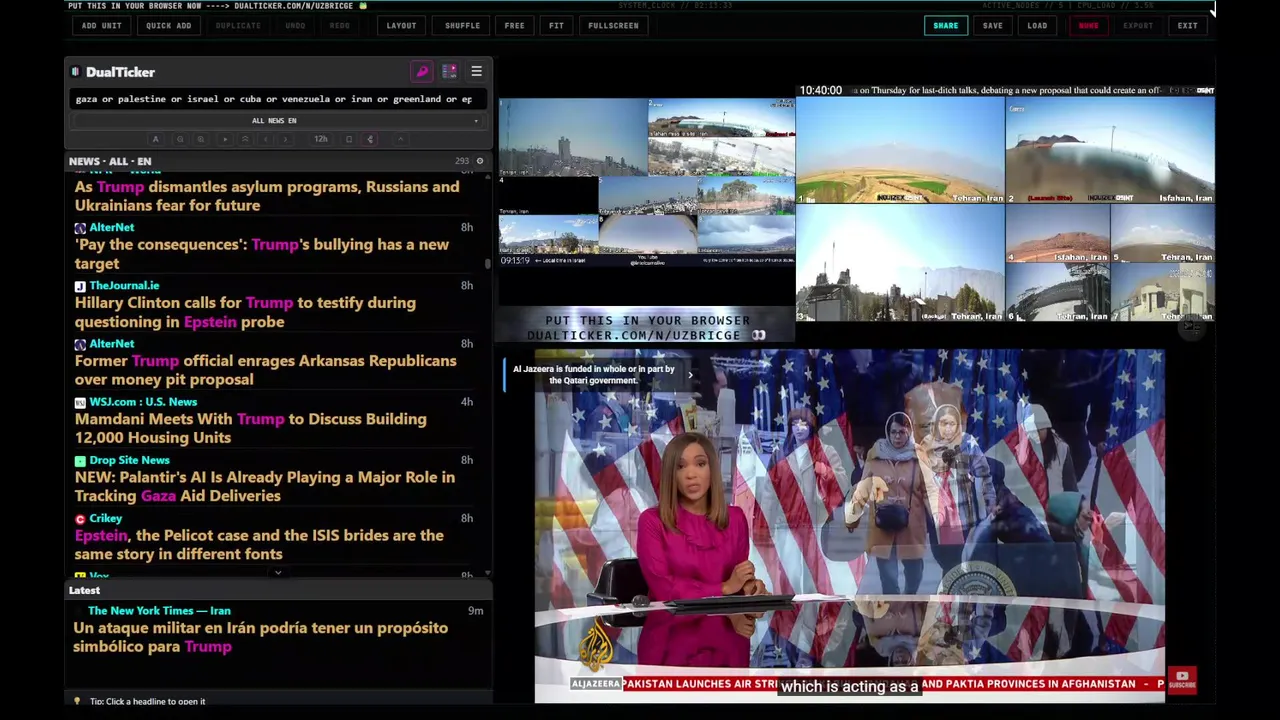This screenshot has height=720, width=1280.
Task: Click the next arrow in ticker toolbar
Action: 285,139
